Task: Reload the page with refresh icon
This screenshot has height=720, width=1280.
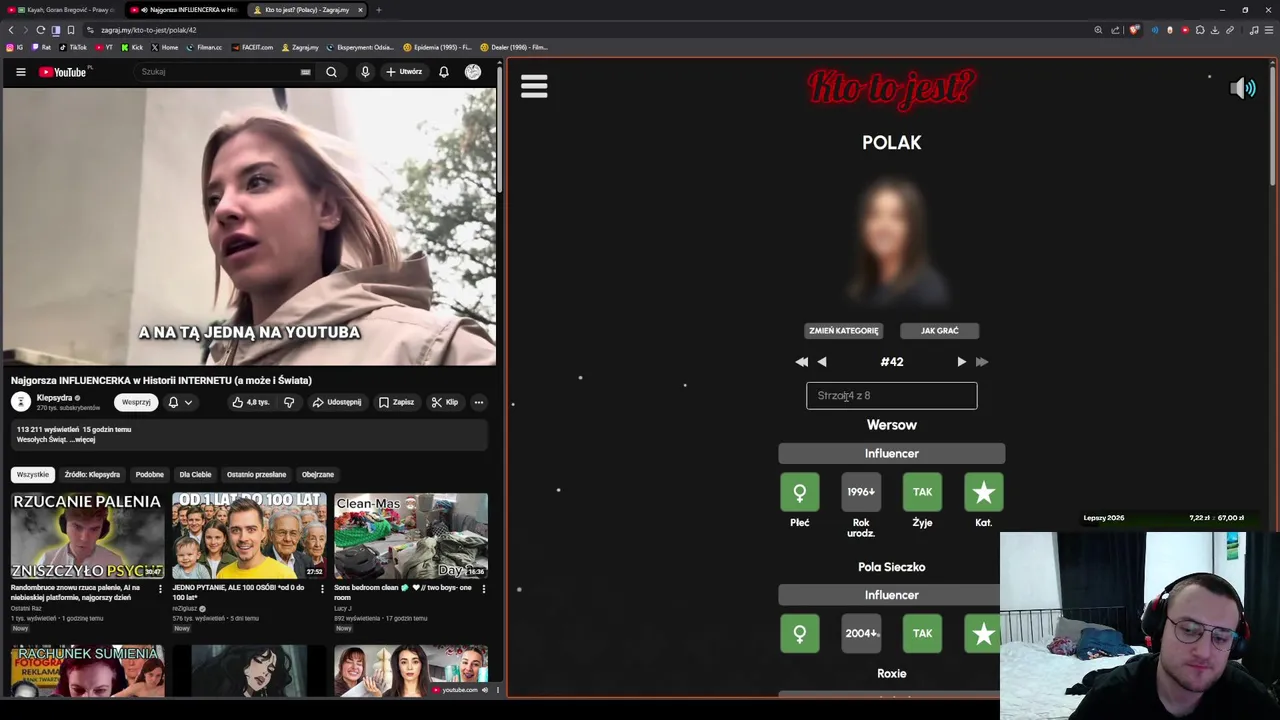Action: pyautogui.click(x=40, y=30)
